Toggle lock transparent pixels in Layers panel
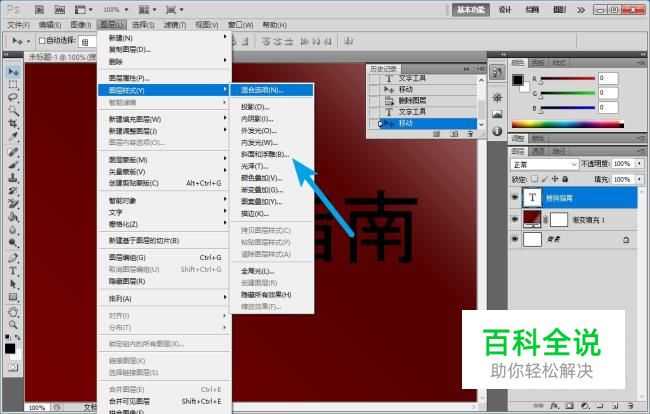 535,179
